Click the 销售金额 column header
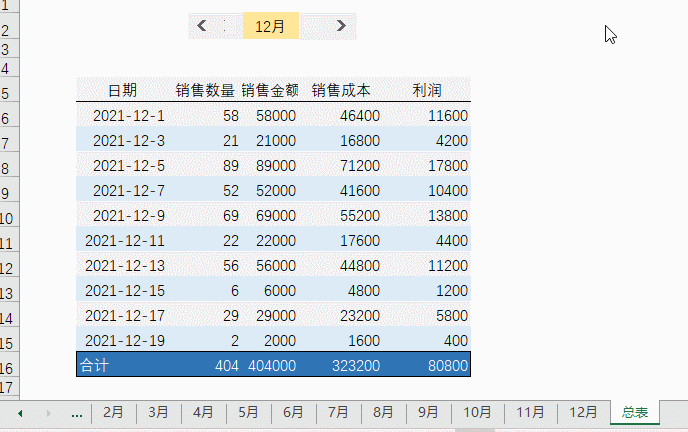The image size is (688, 432). (270, 90)
